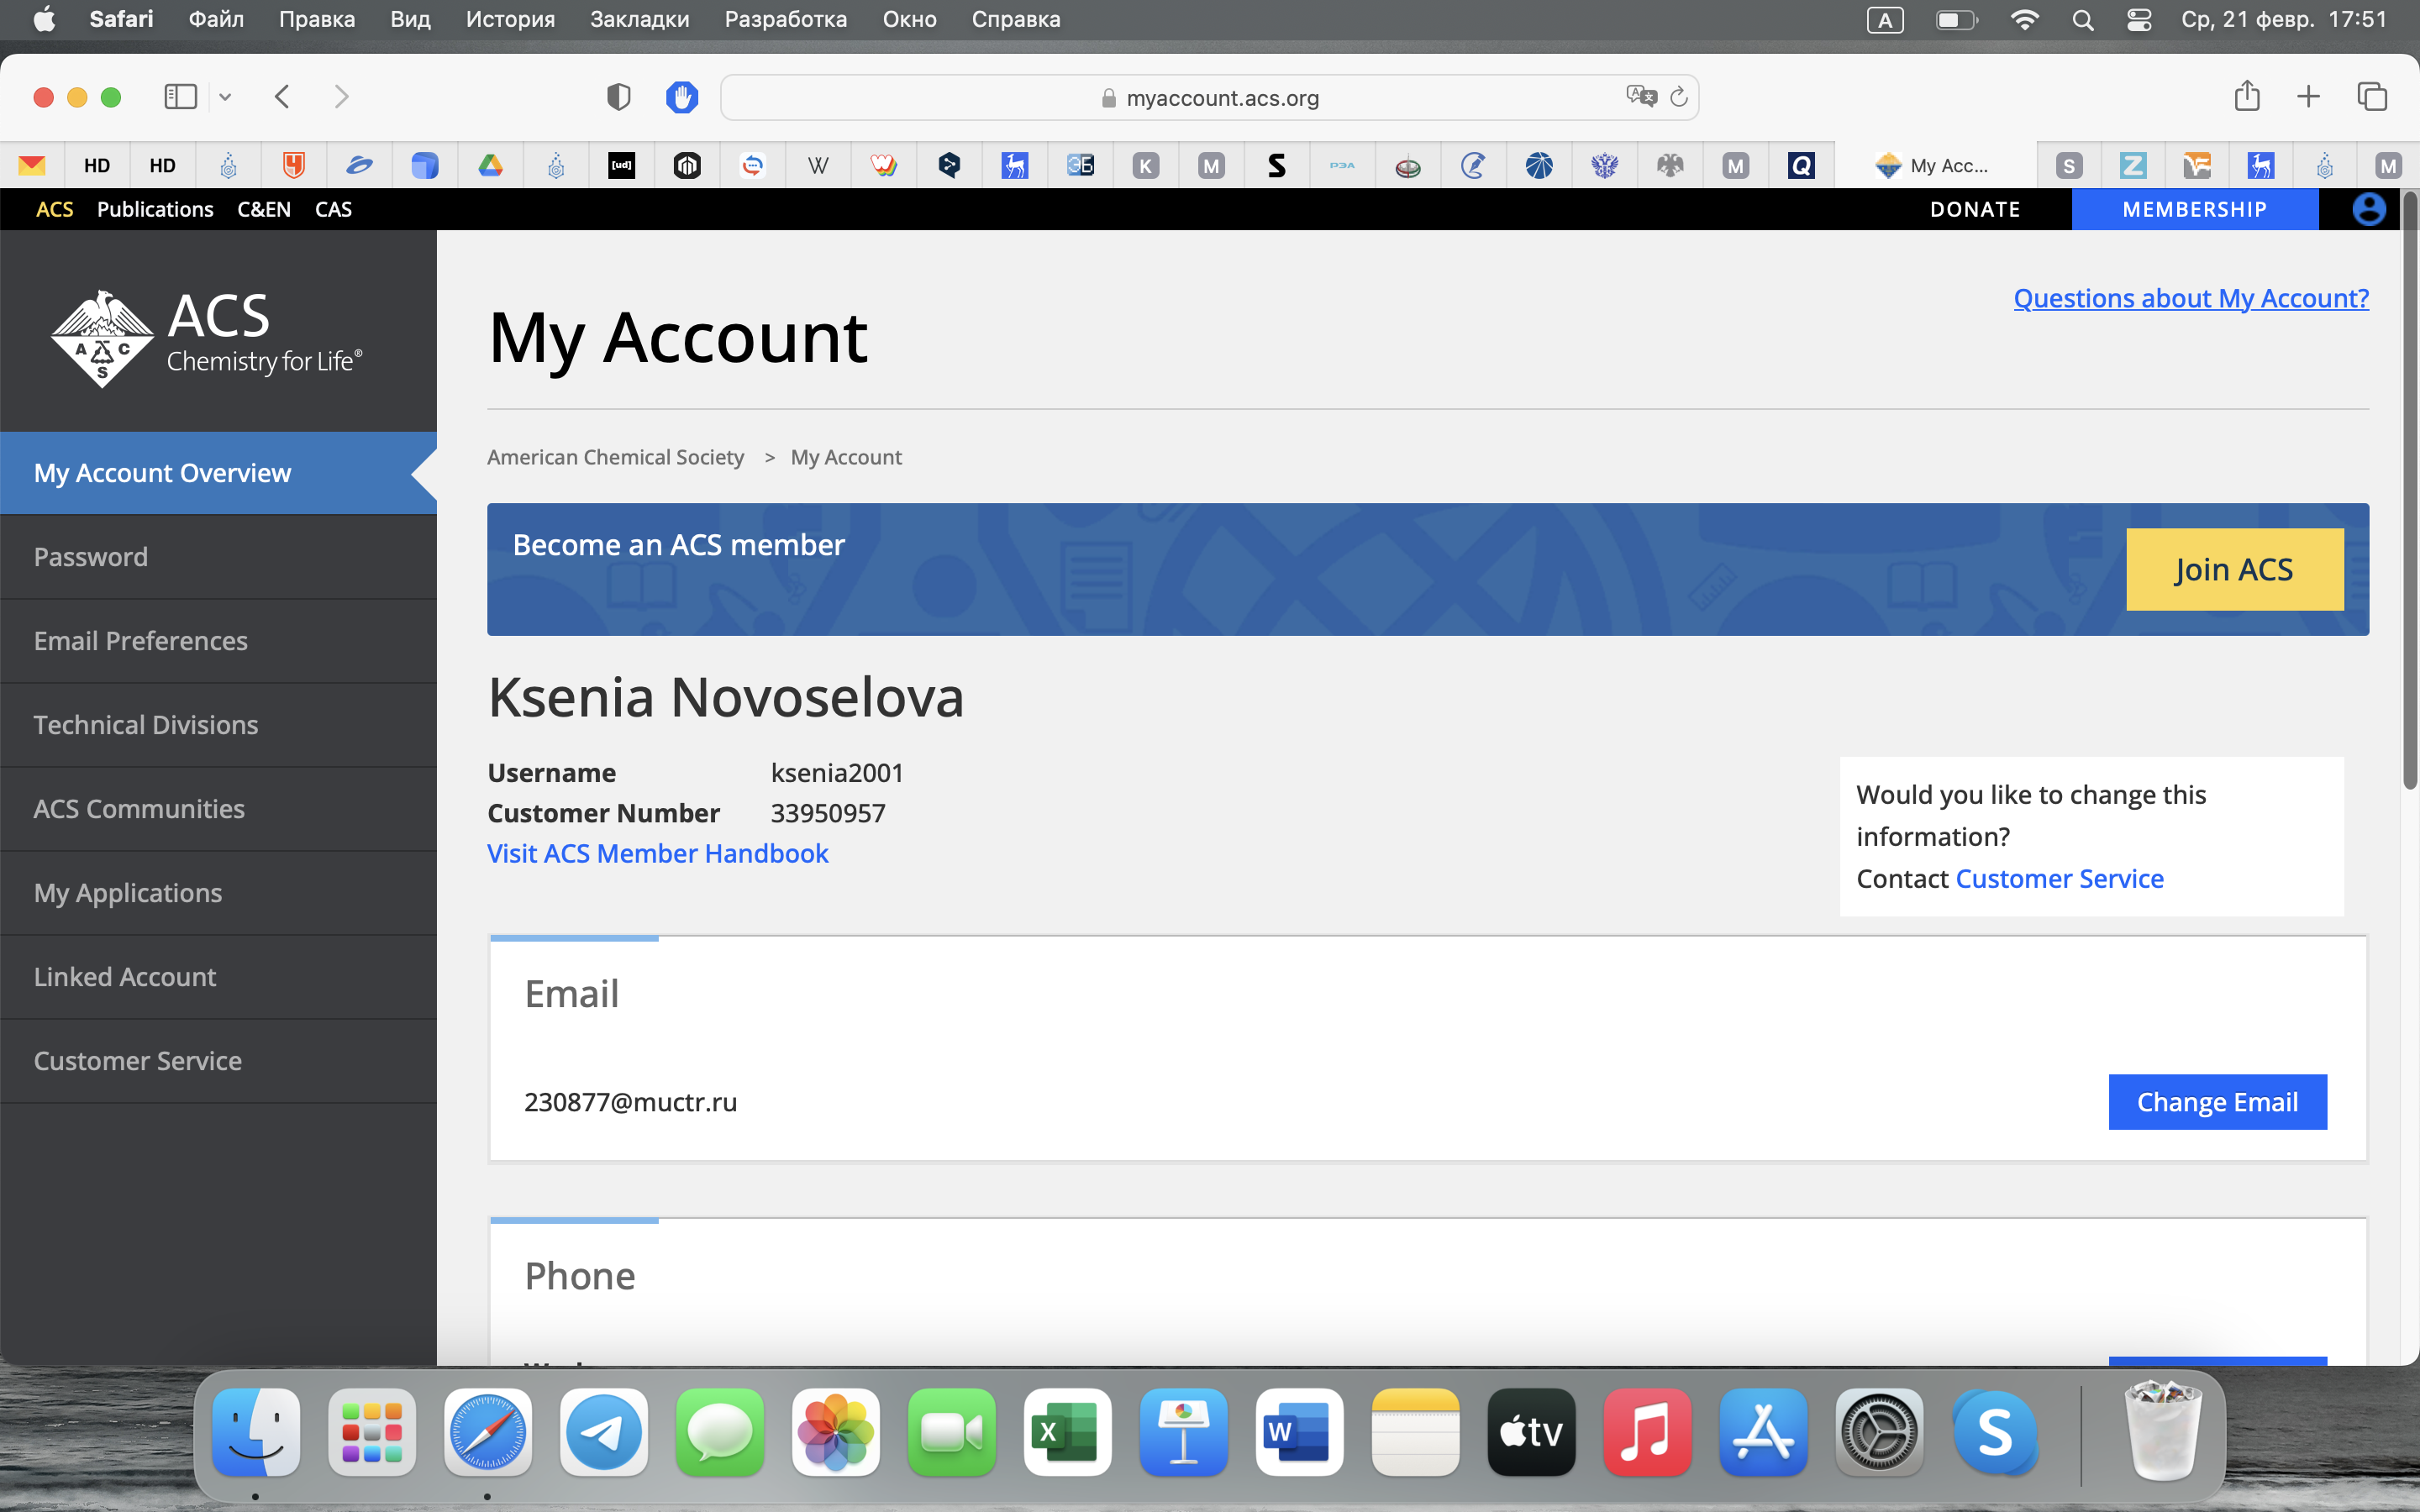This screenshot has width=2420, height=1512.
Task: Open Email Preferences in sidebar
Action: [218, 641]
